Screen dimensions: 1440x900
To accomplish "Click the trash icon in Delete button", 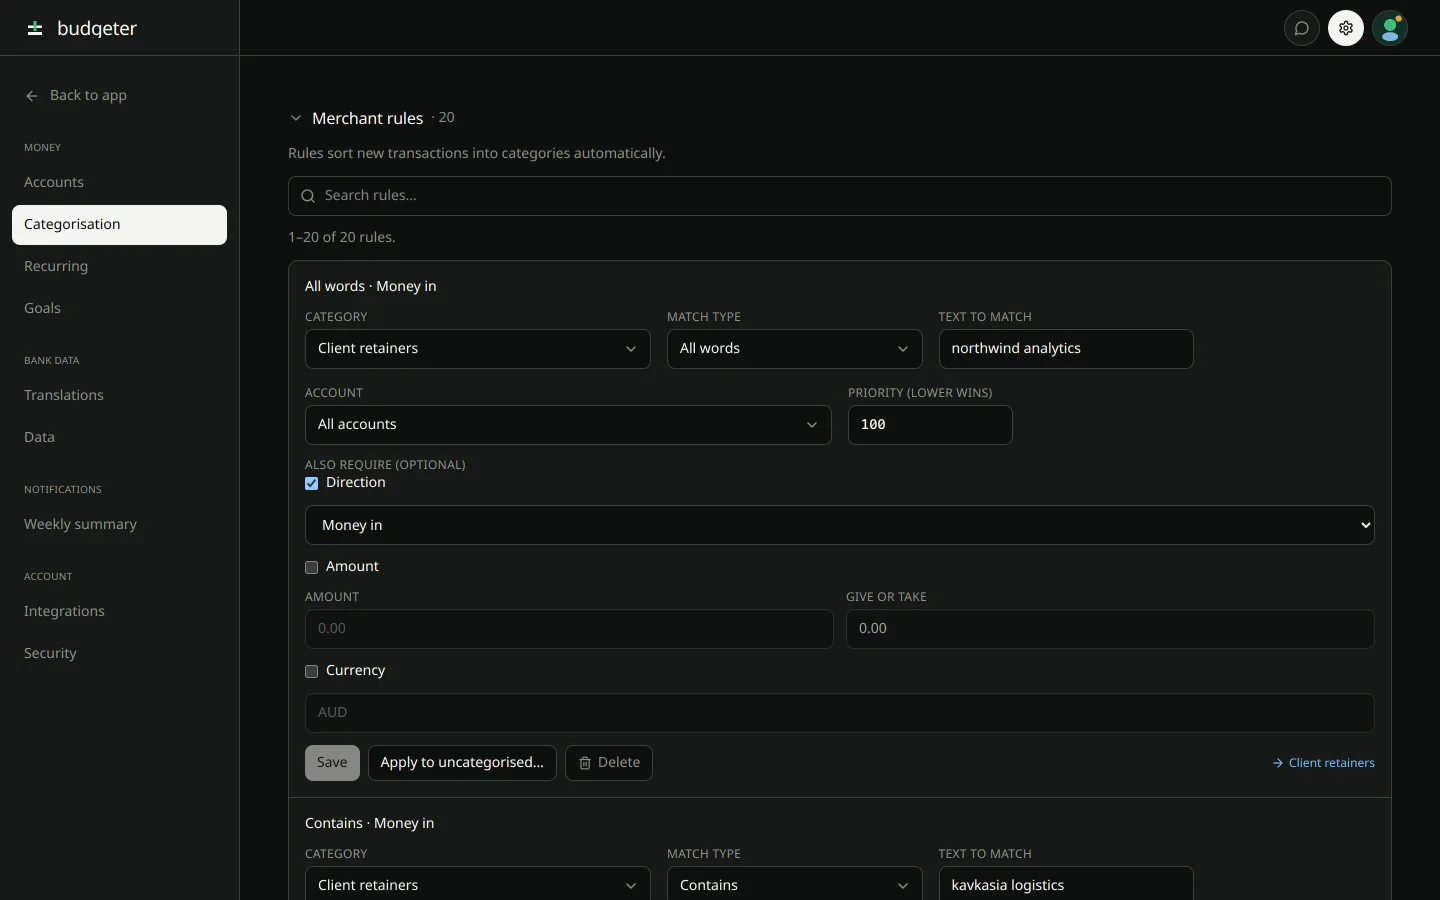I will (585, 763).
